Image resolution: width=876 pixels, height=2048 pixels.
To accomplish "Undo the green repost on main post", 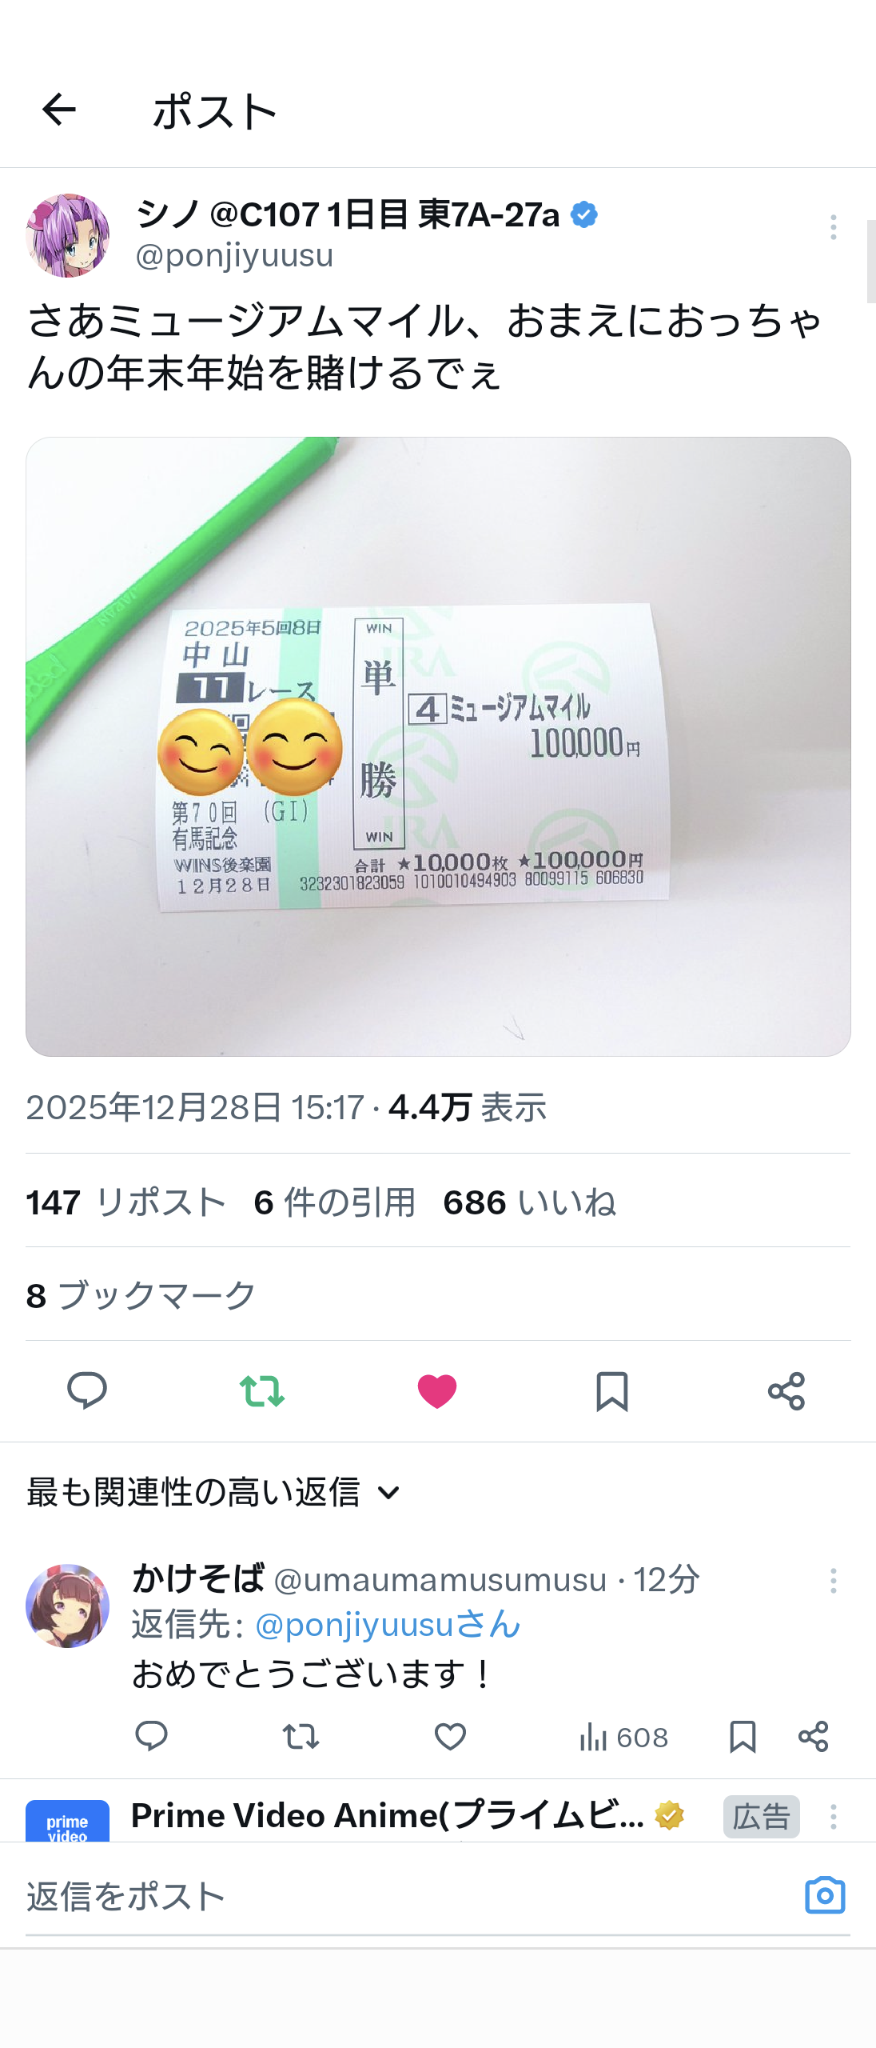I will point(262,1390).
